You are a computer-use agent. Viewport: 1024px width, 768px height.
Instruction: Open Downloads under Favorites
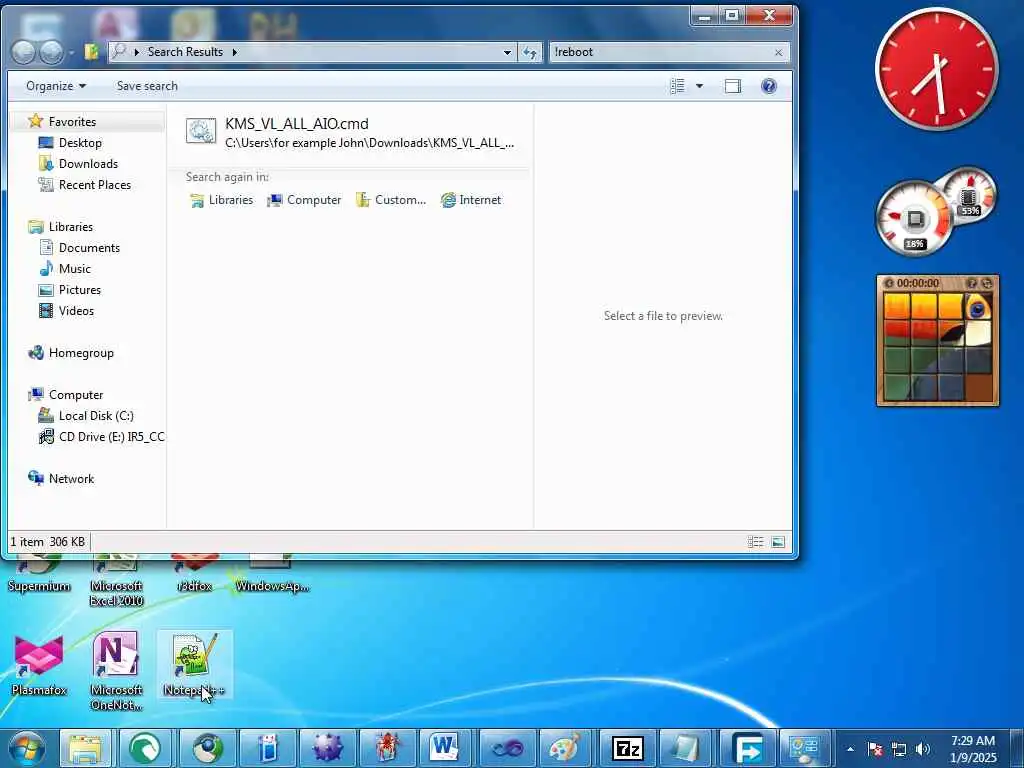pyautogui.click(x=88, y=163)
